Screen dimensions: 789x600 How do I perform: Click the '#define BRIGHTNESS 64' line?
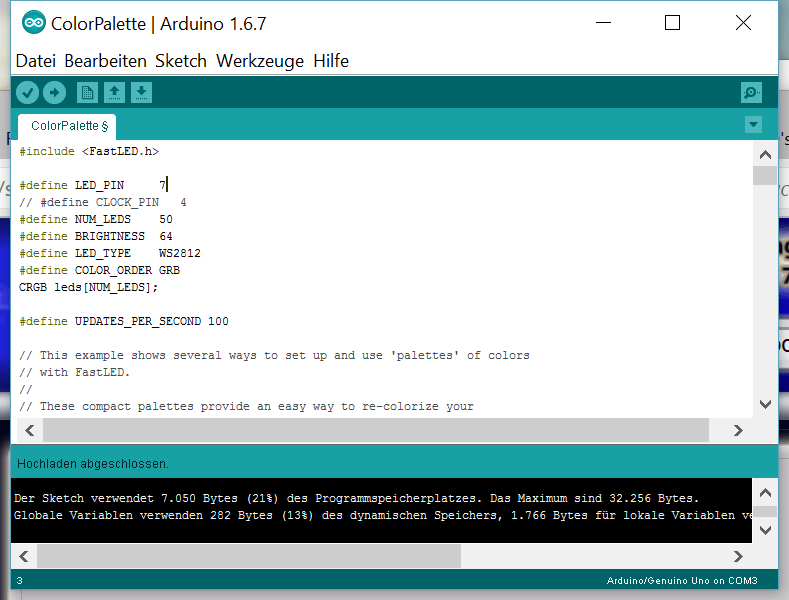pos(96,237)
